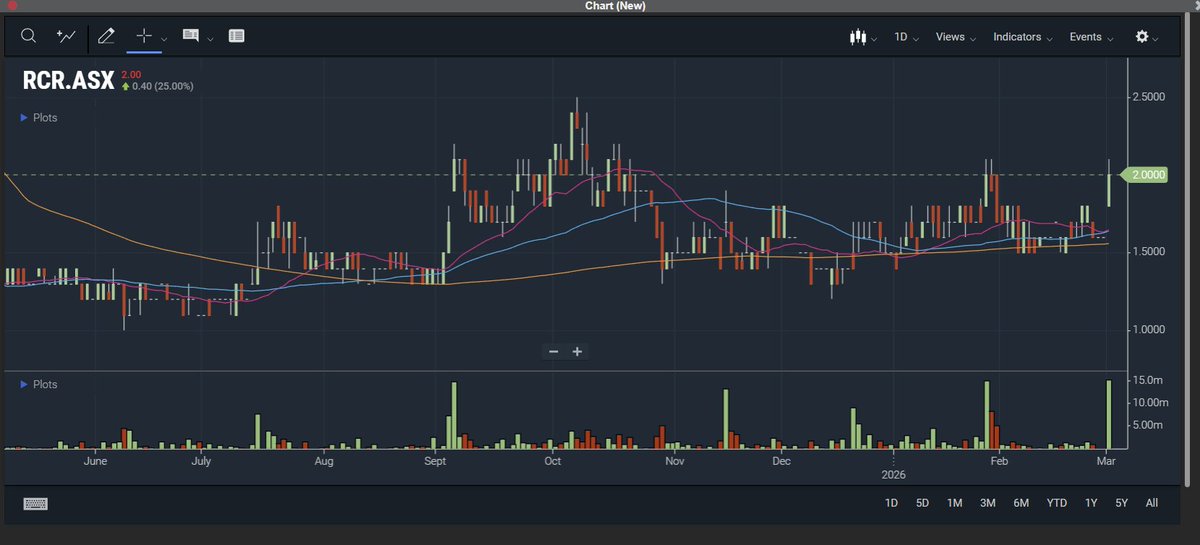Expand the candlestick chart type dropdown arrow
Viewport: 1200px width, 545px height.
875,40
